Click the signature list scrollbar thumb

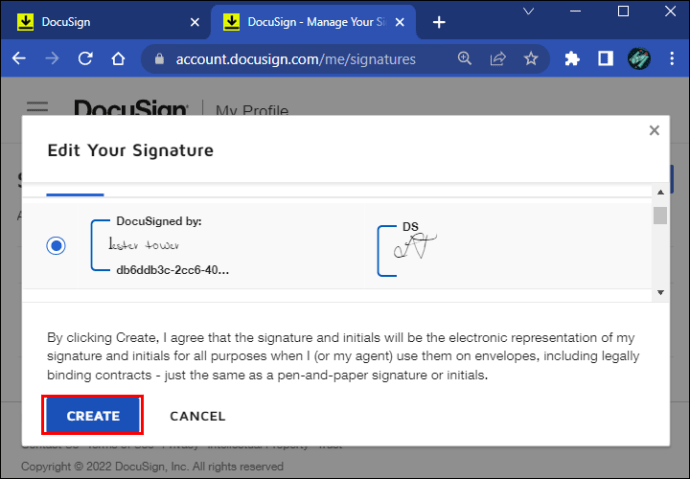click(661, 216)
